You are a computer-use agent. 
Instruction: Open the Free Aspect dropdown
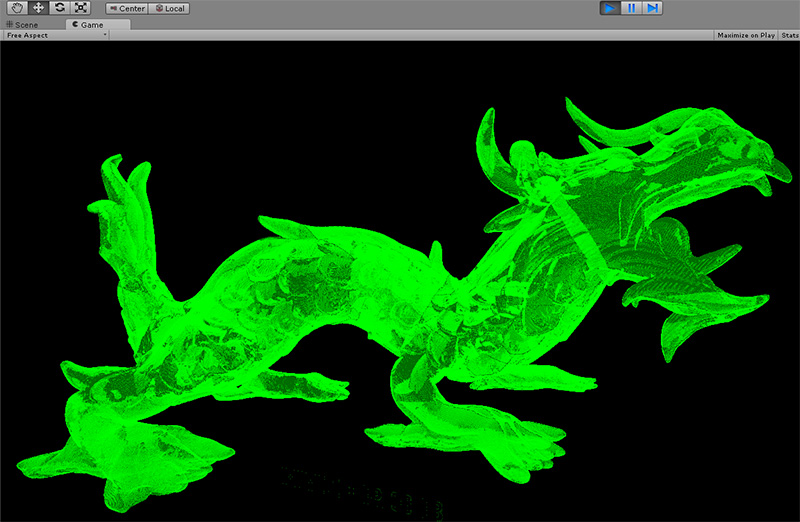pyautogui.click(x=54, y=35)
